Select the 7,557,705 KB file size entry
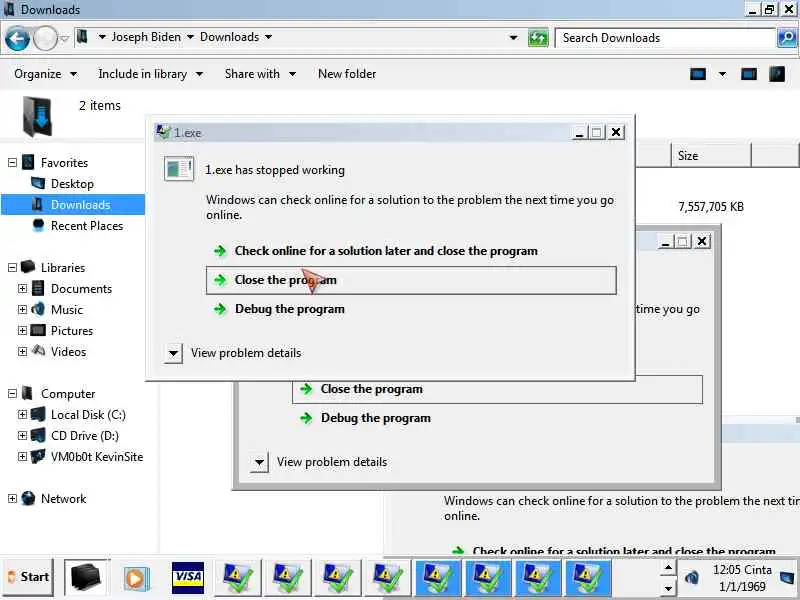 711,207
